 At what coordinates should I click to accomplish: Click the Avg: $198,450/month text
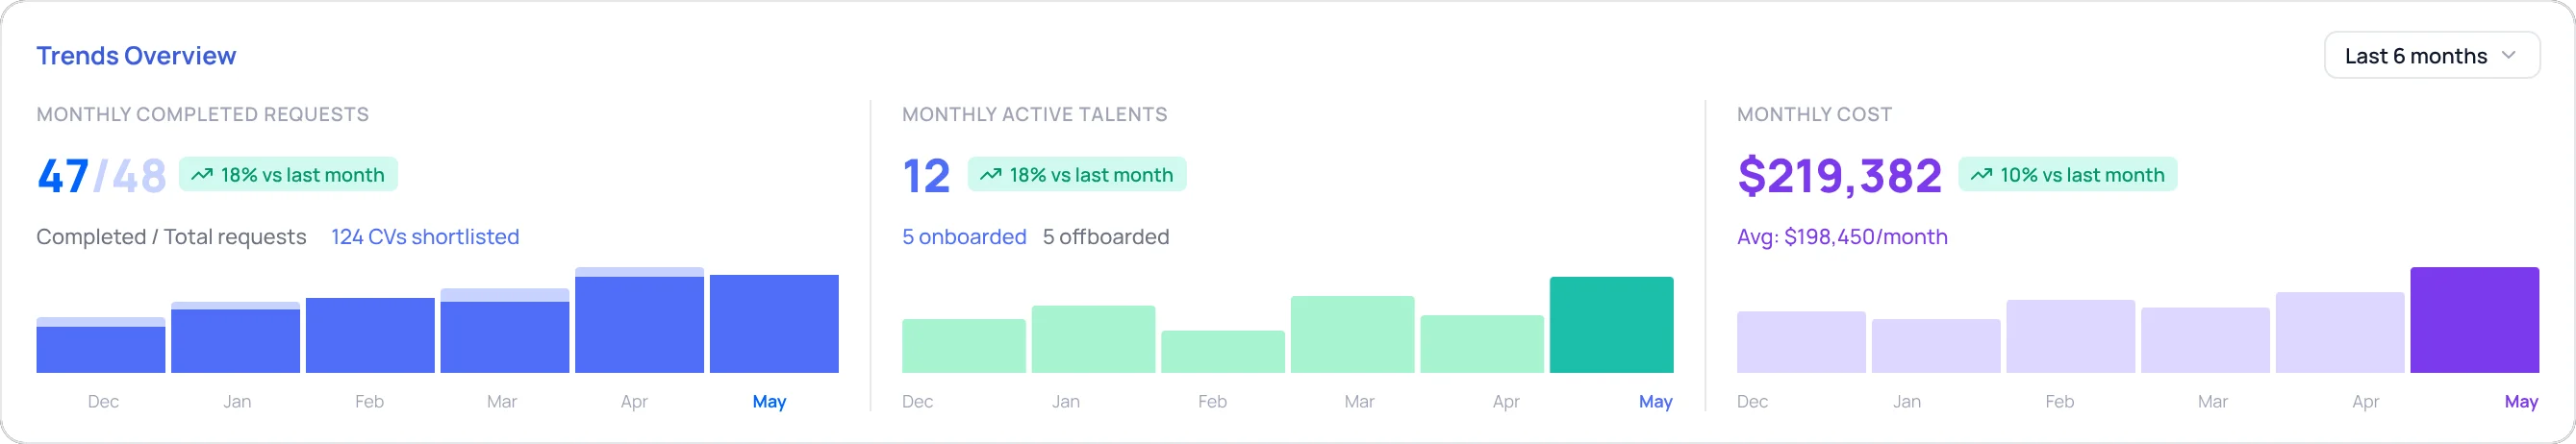(x=1842, y=237)
